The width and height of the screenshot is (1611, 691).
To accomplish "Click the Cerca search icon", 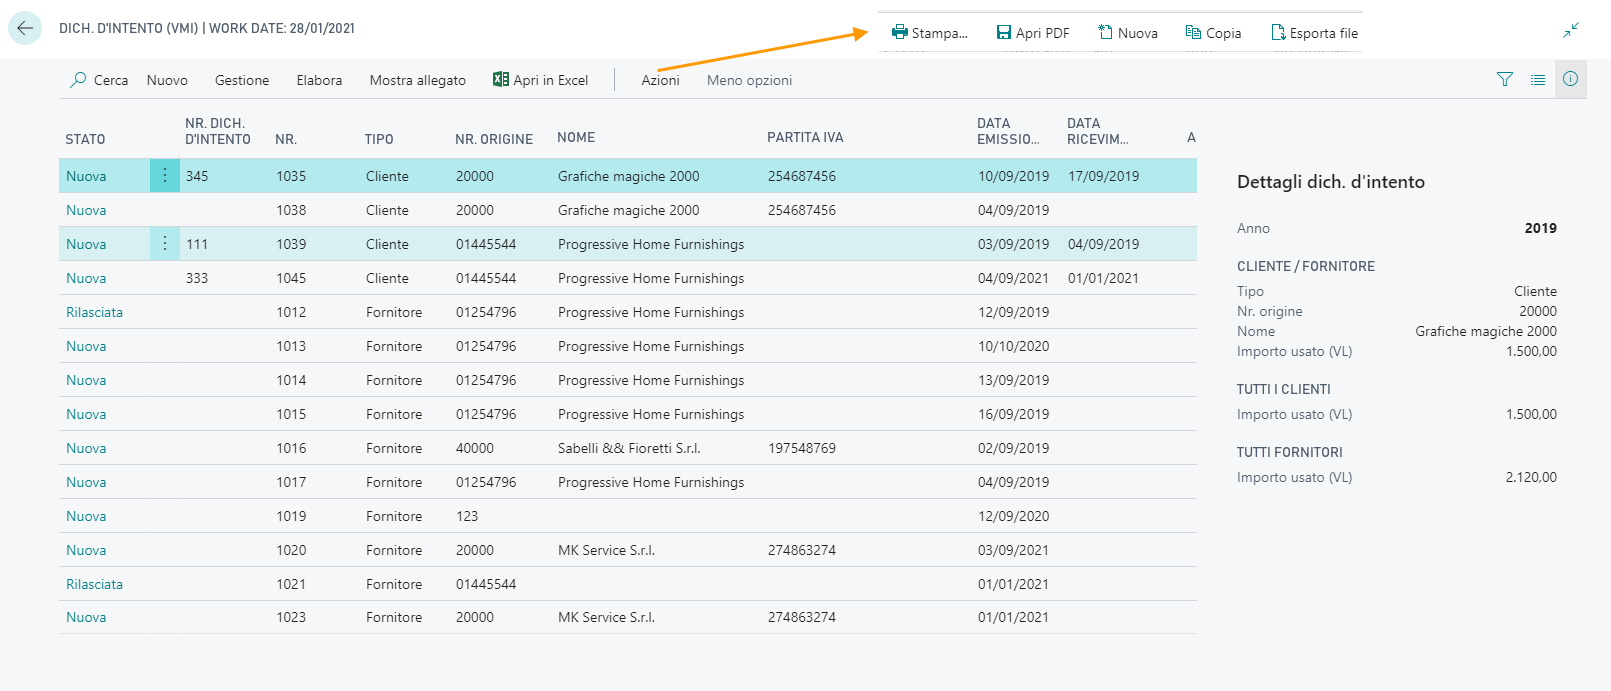I will coord(78,80).
